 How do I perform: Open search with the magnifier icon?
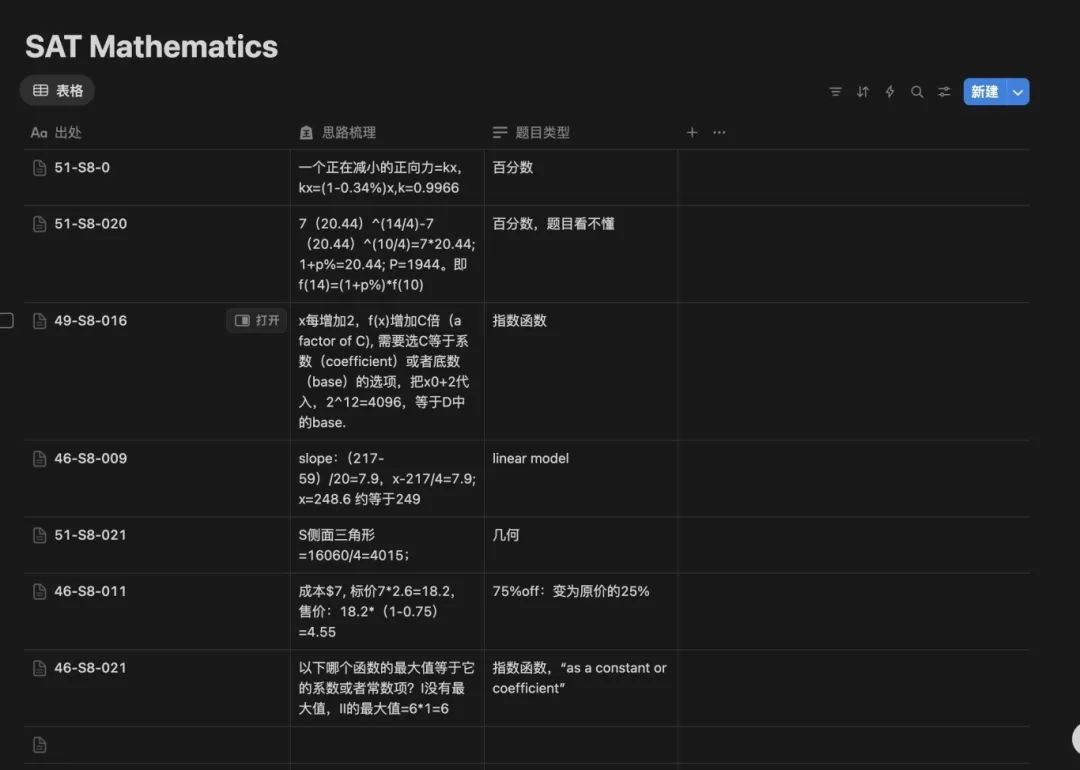coord(917,92)
